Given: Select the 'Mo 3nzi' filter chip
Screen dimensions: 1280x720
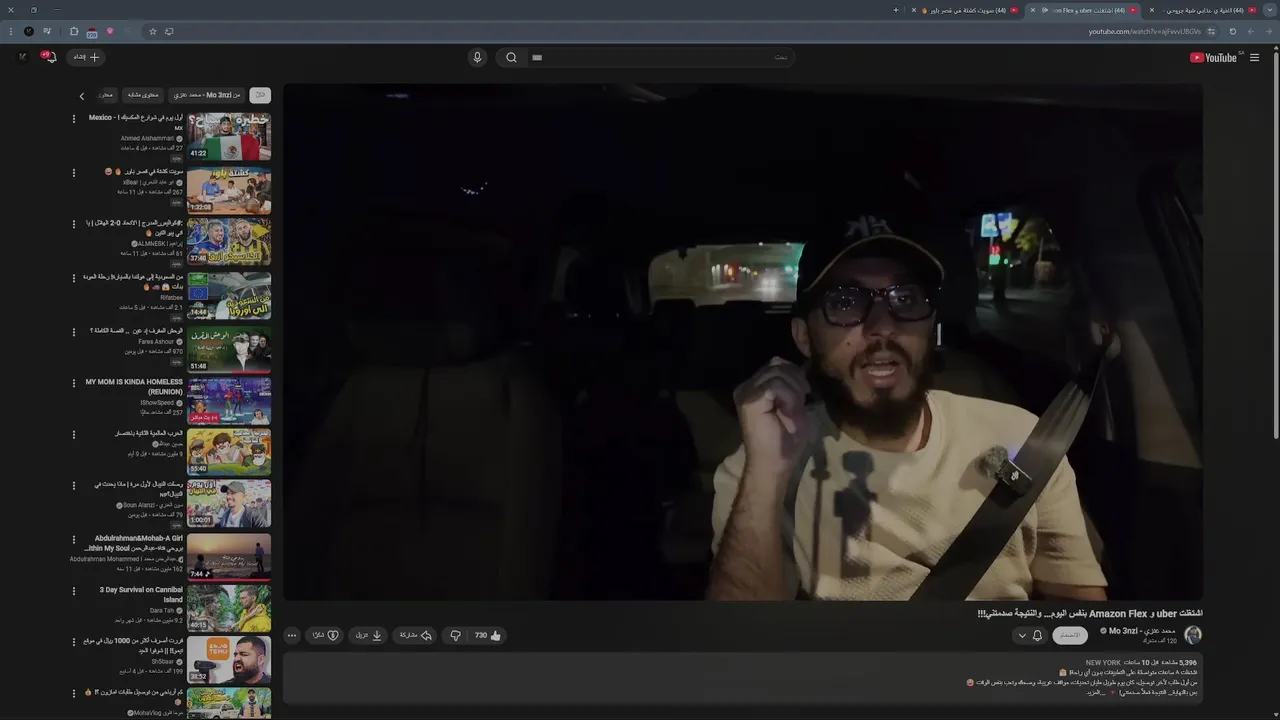Looking at the screenshot, I should click(x=207, y=95).
